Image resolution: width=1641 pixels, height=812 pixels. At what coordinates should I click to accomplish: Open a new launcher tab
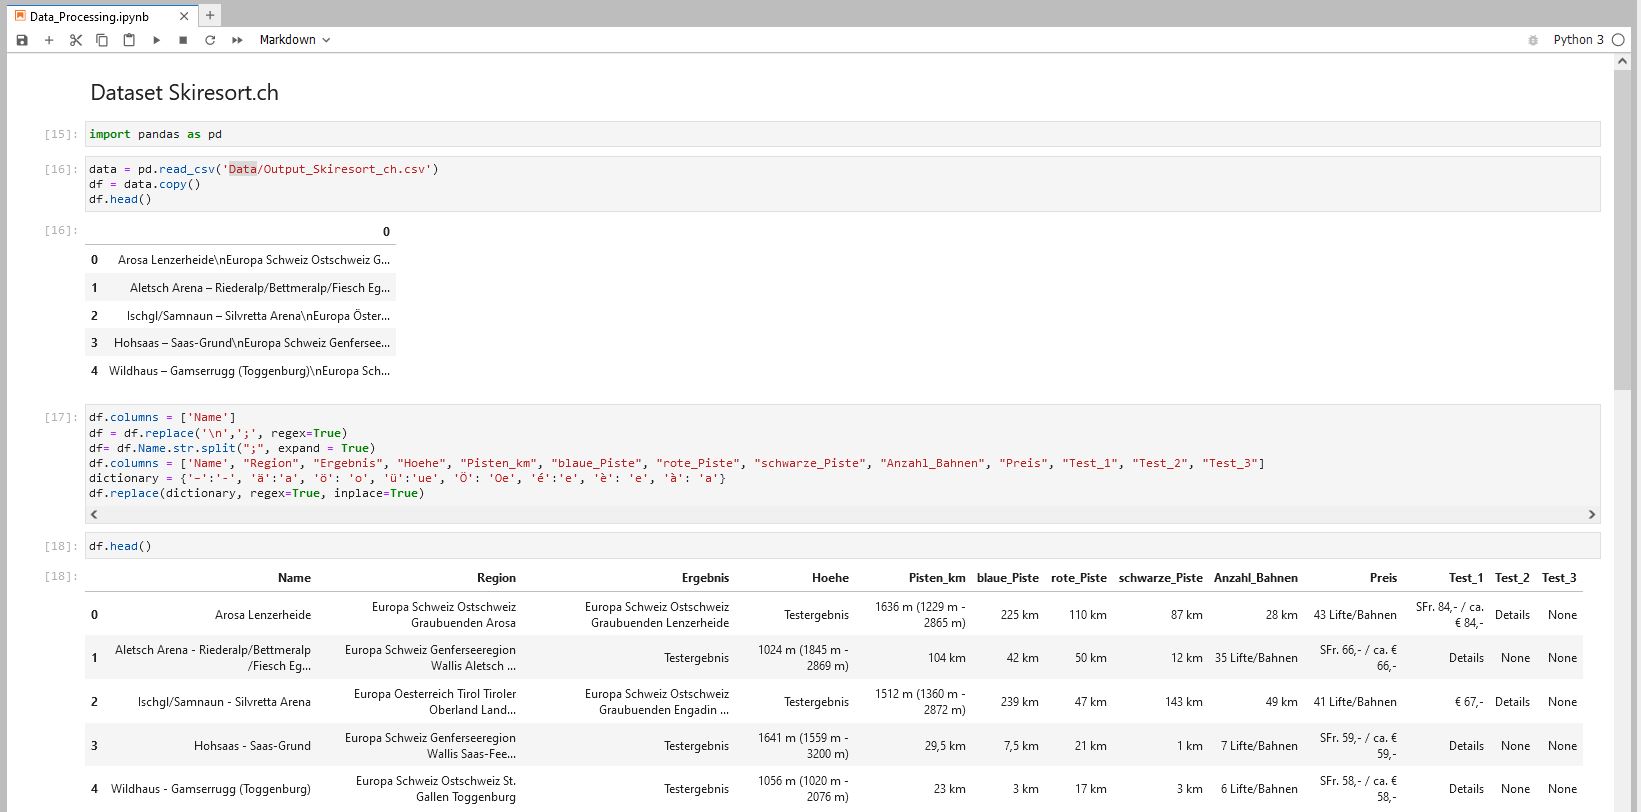pyautogui.click(x=210, y=16)
